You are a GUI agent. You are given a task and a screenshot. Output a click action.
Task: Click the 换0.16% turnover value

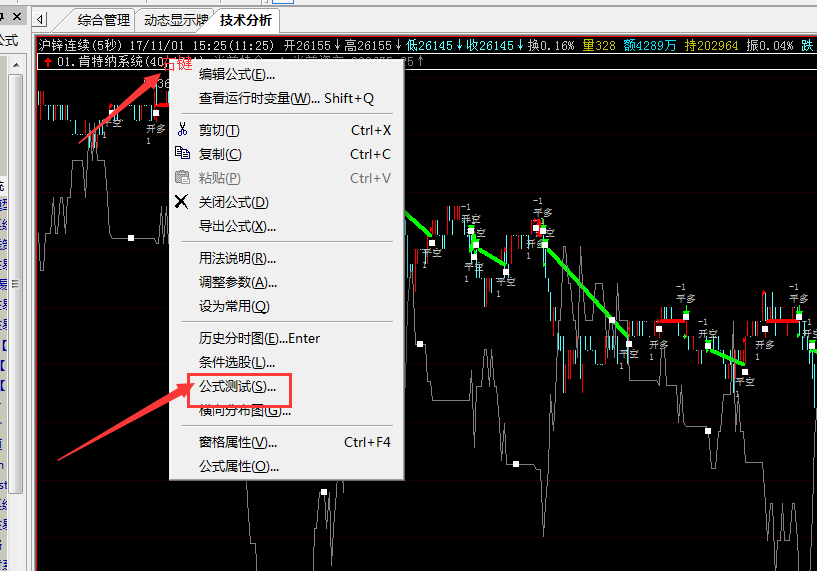[x=551, y=45]
